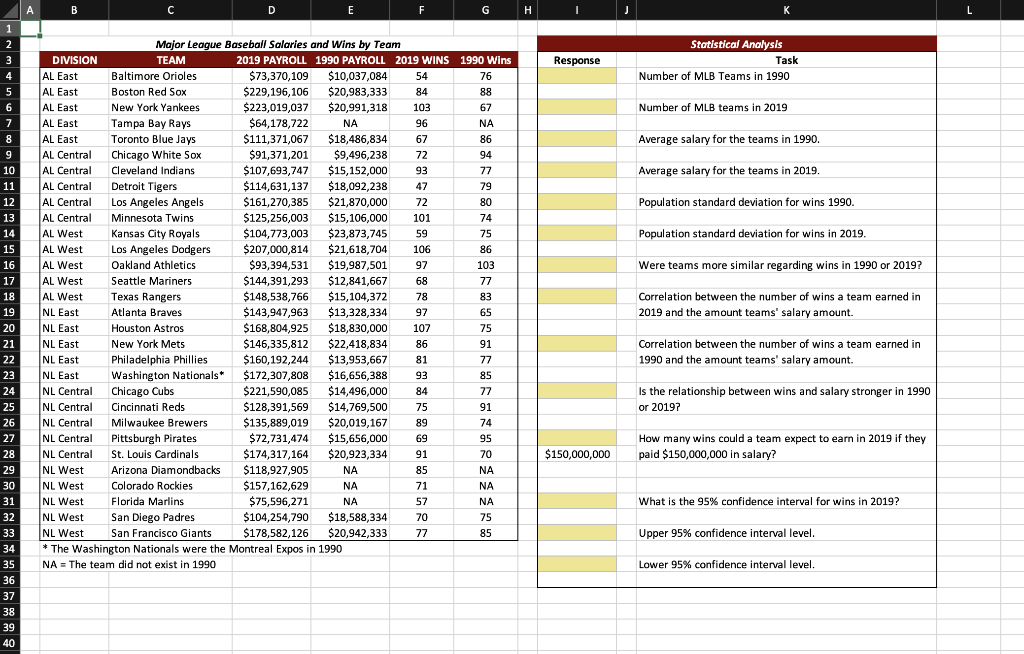Click response cell for teams more similar question
The image size is (1024, 654).
(x=577, y=265)
